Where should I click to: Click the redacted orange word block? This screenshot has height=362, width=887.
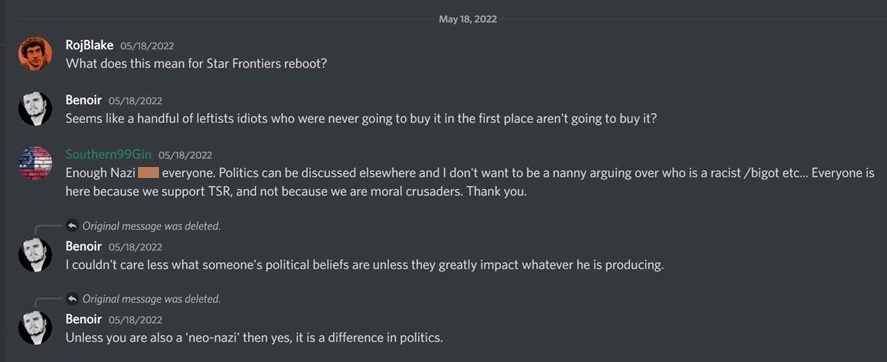[148, 173]
